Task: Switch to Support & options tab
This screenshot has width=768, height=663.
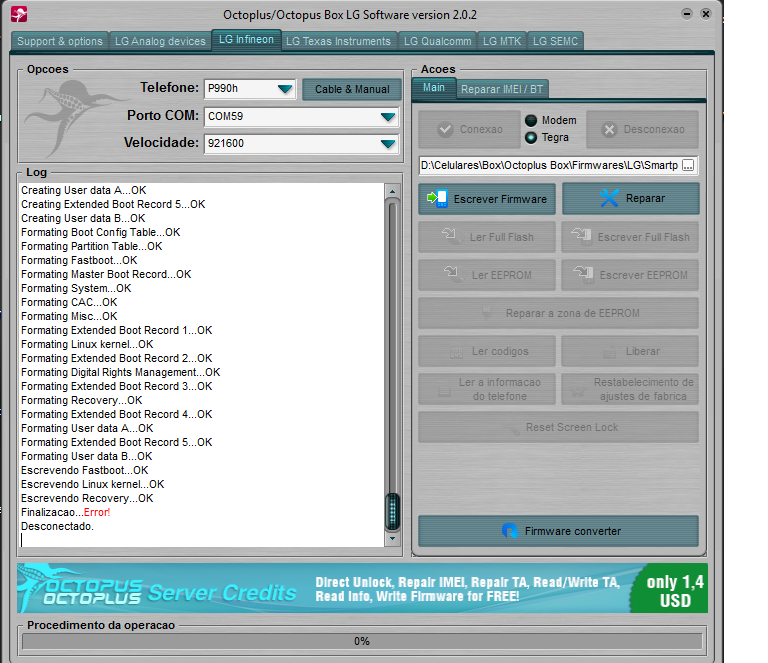Action: (60, 41)
